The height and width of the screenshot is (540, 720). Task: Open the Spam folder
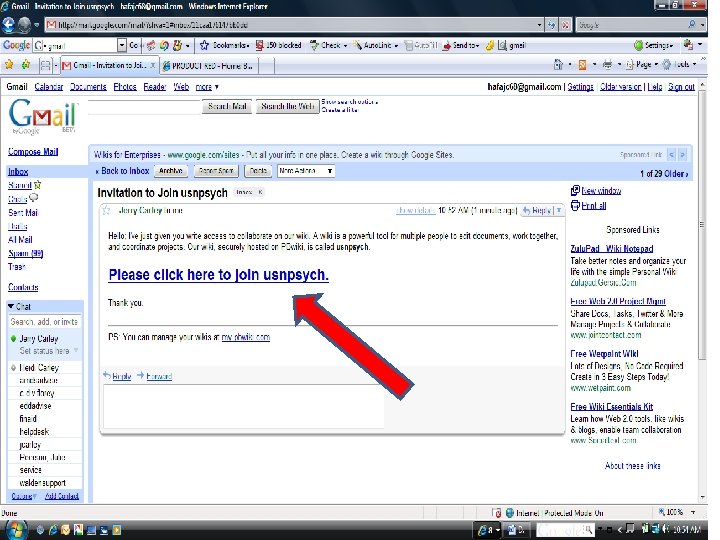[26, 253]
